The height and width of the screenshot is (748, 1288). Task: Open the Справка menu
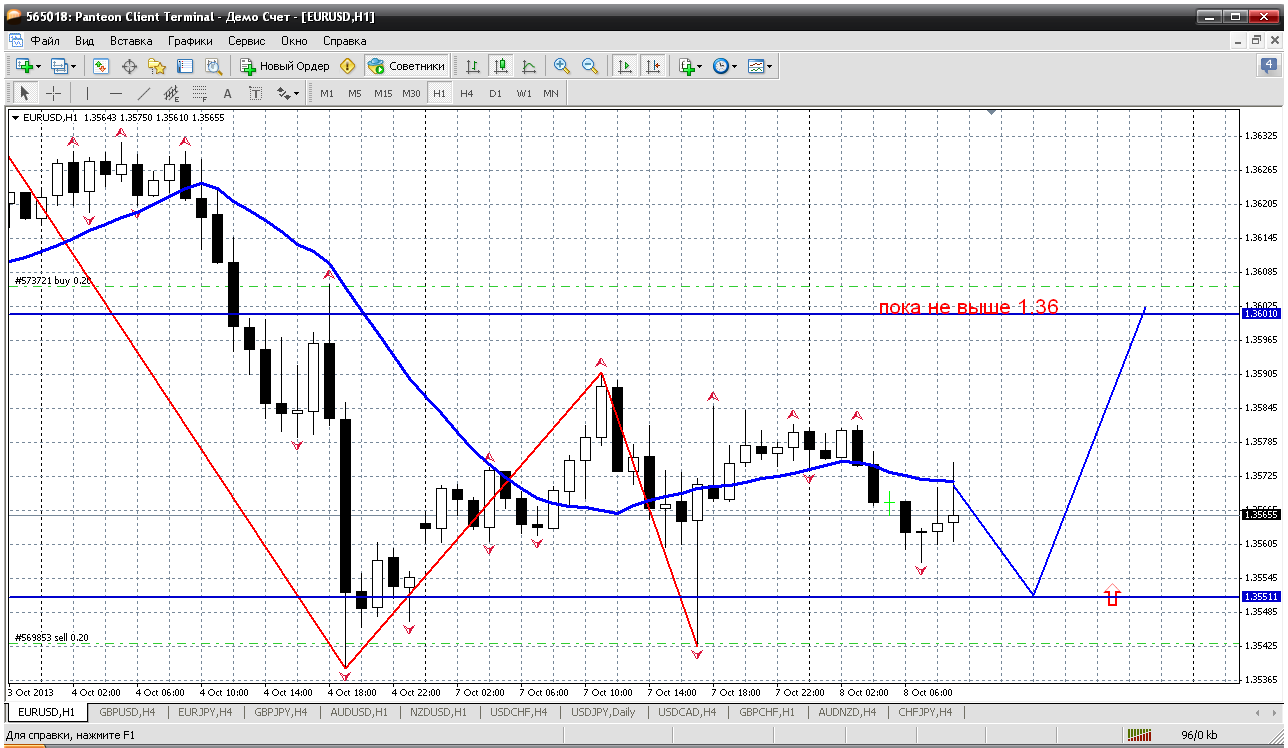point(345,41)
